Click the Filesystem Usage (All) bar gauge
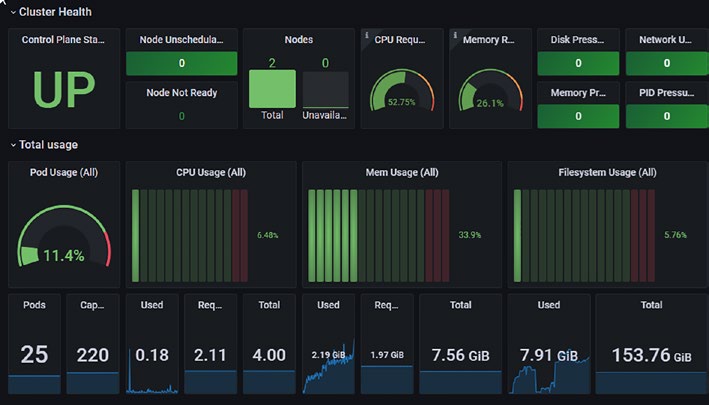The width and height of the screenshot is (709, 405). click(x=584, y=235)
